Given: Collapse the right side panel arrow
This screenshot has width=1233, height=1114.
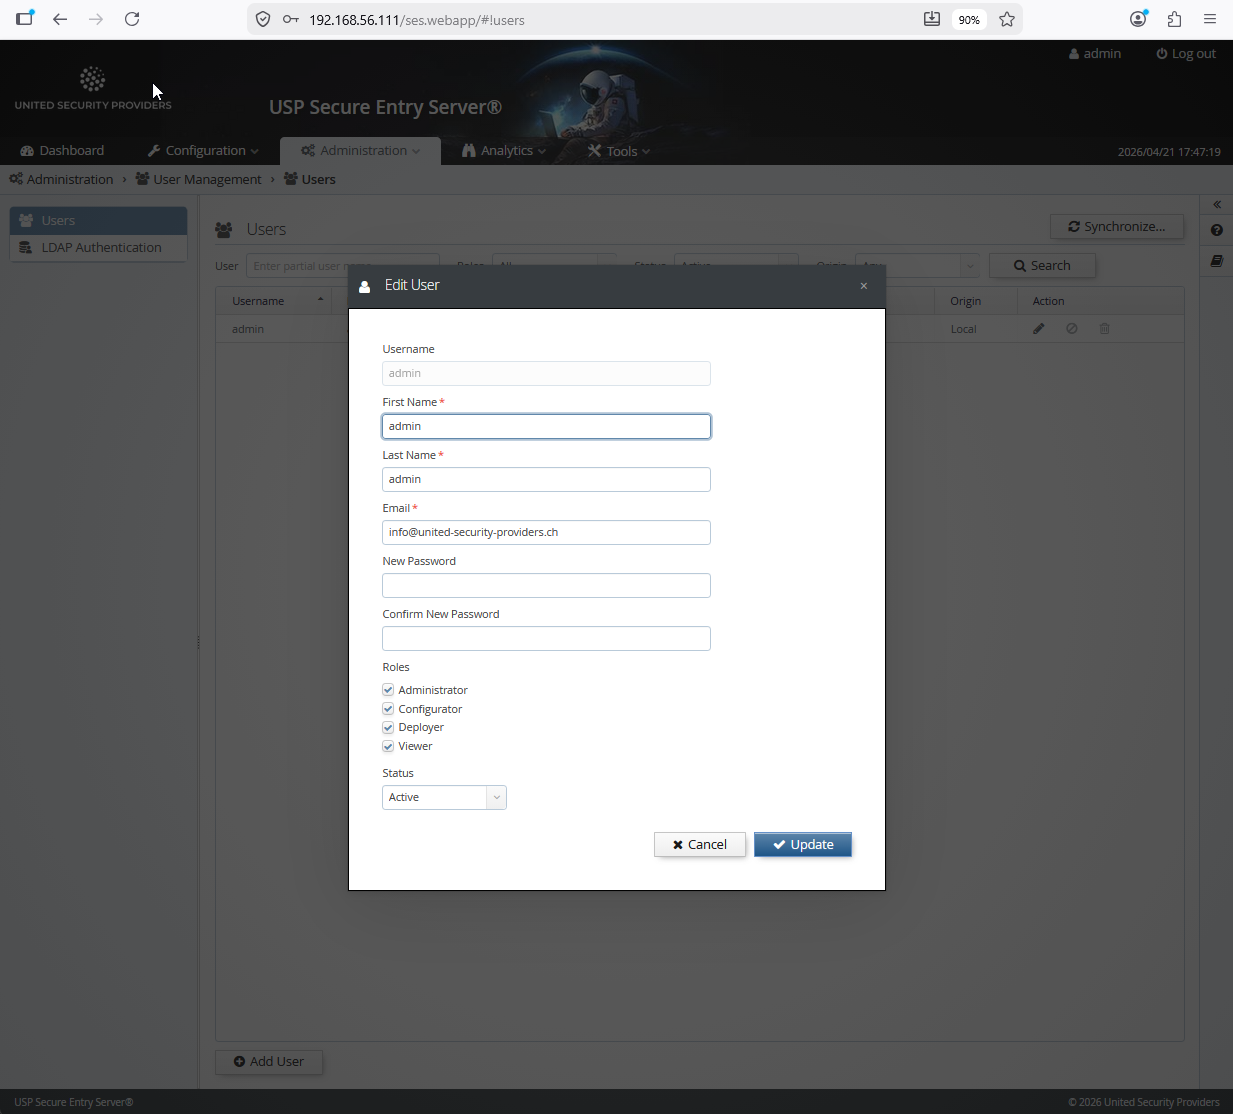Looking at the screenshot, I should click(1217, 205).
